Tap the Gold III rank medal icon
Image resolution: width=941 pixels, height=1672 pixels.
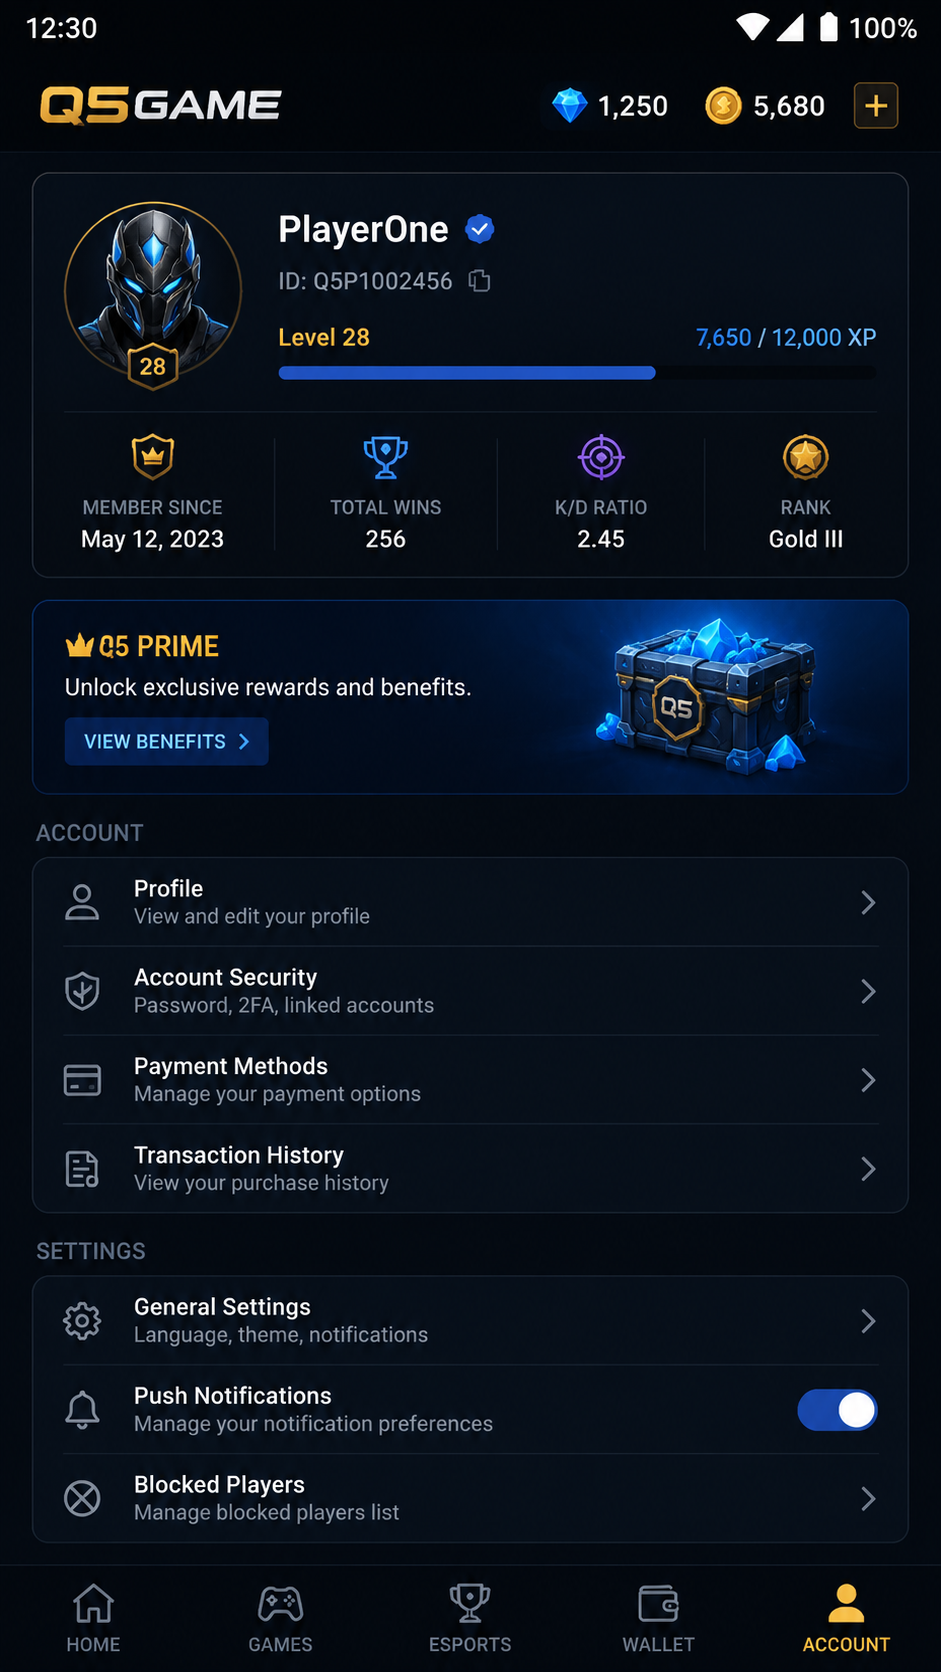[806, 457]
